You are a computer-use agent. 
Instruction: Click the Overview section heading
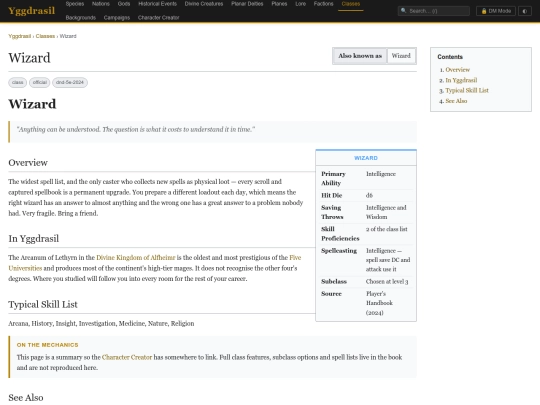pyautogui.click(x=28, y=163)
